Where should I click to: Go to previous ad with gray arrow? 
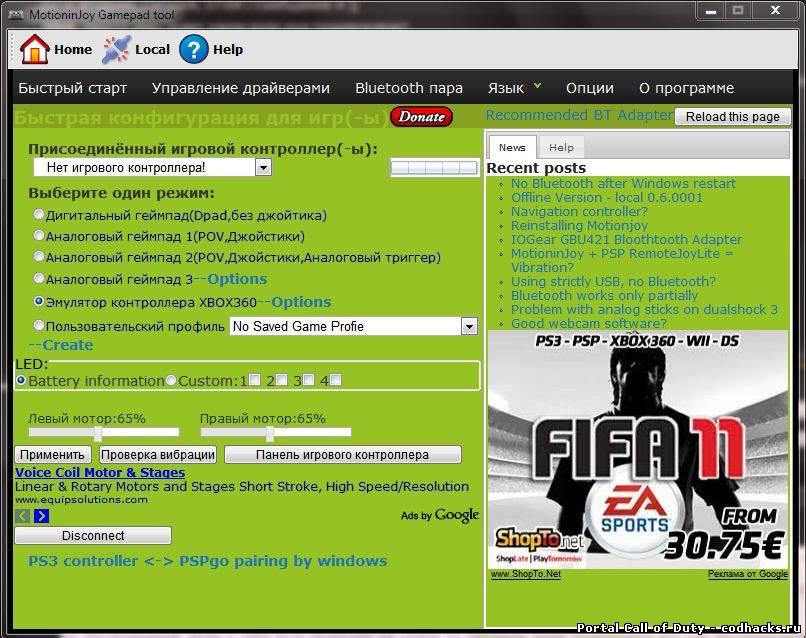pyautogui.click(x=22, y=516)
